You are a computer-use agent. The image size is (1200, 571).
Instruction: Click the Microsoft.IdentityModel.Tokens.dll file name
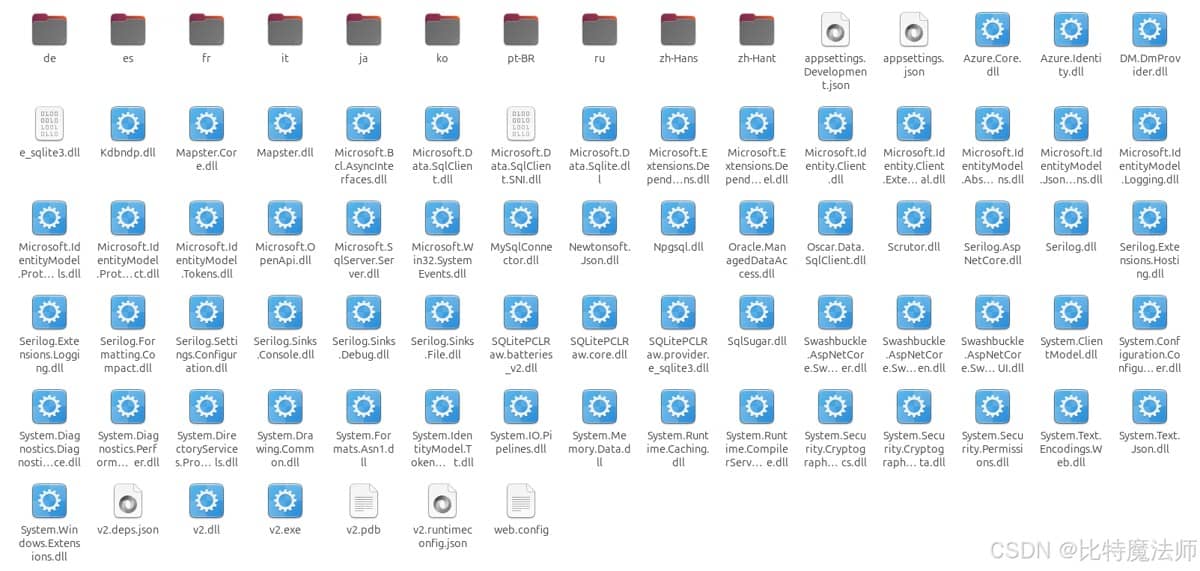[x=206, y=260]
